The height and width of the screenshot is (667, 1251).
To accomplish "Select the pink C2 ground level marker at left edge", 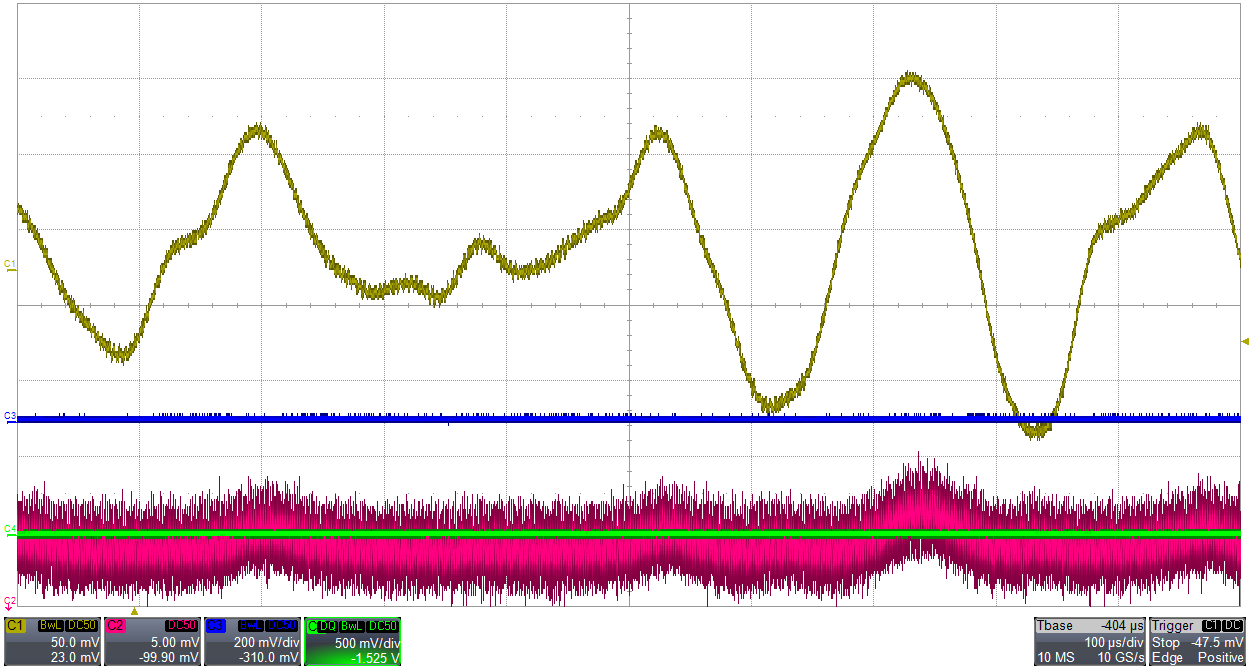I will click(x=9, y=602).
